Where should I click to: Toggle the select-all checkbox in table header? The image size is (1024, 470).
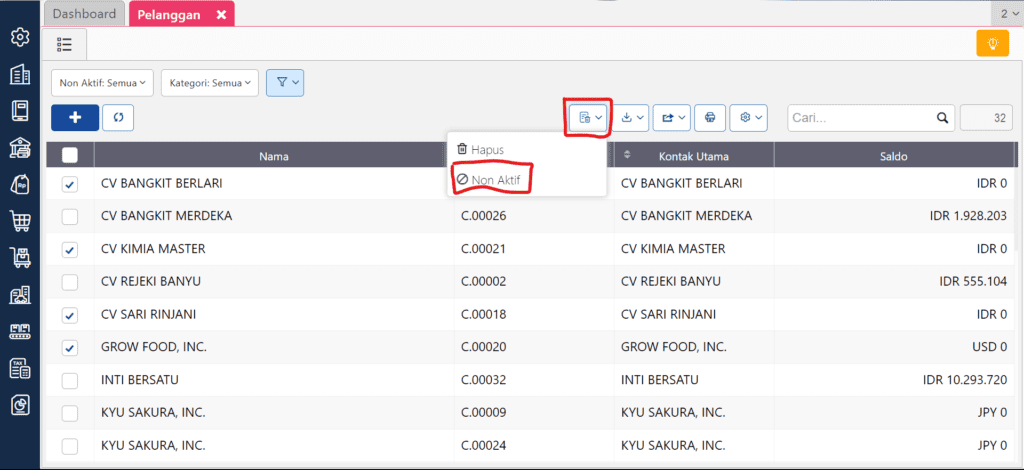[x=70, y=155]
